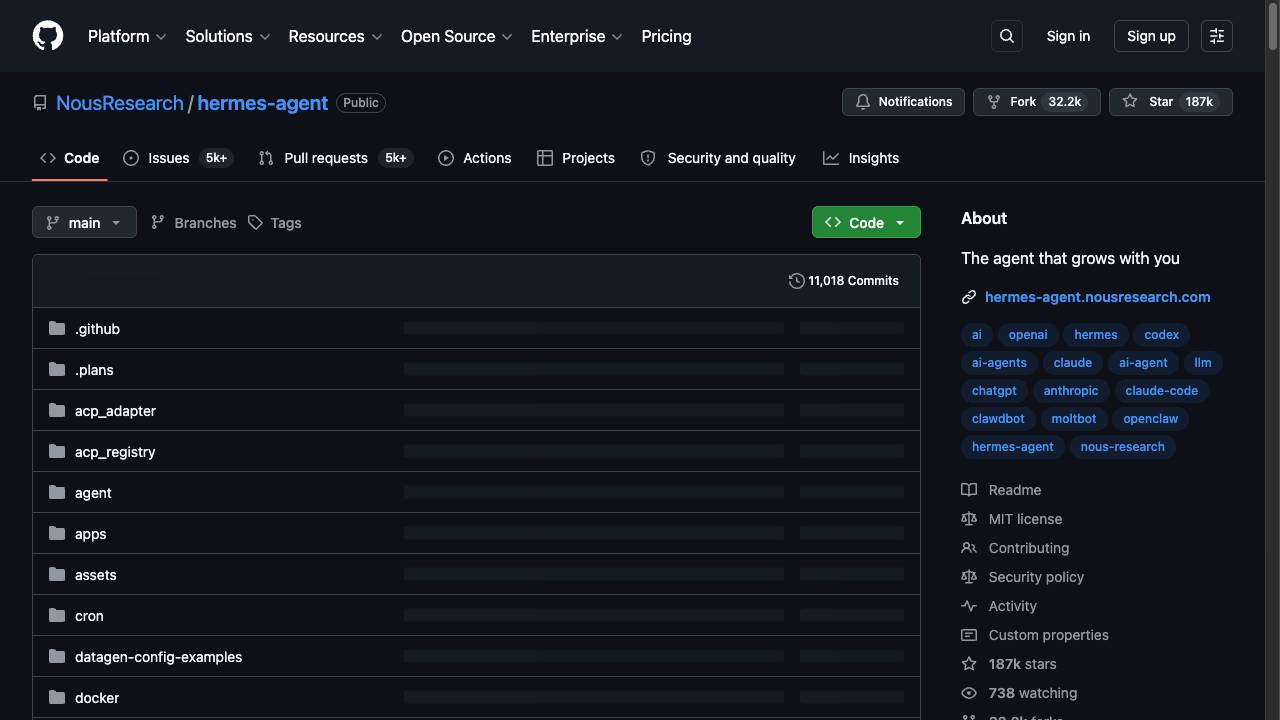Open the Actions tab
The height and width of the screenshot is (720, 1280).
click(x=475, y=158)
